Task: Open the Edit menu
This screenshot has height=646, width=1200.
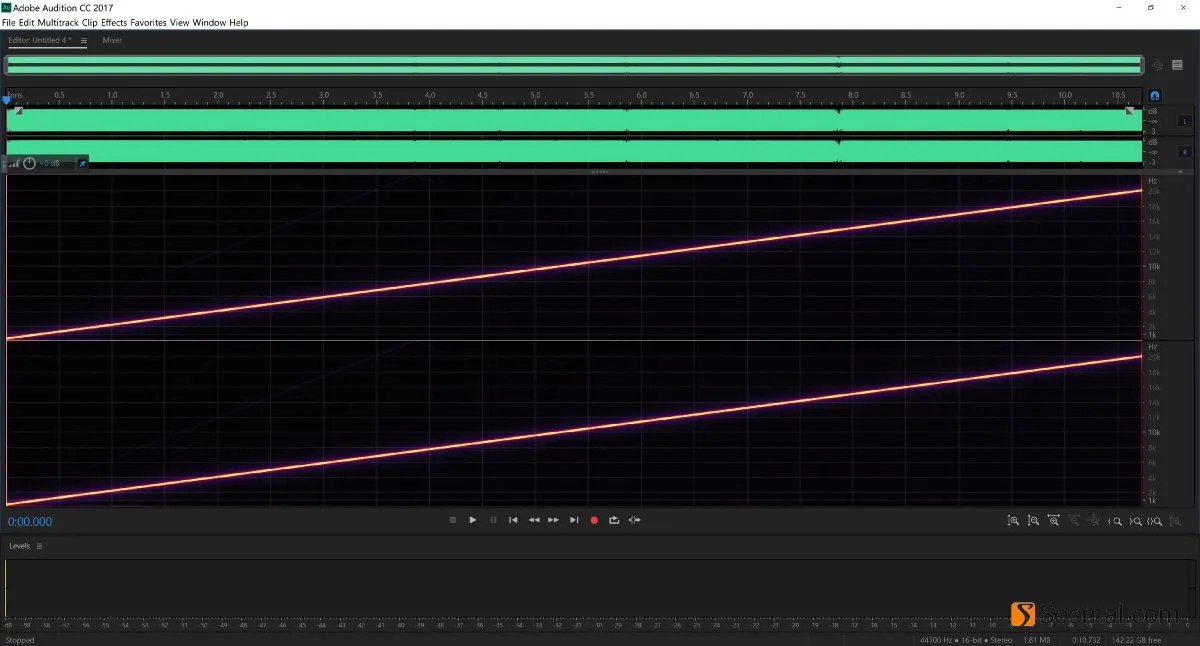Action: [26, 22]
